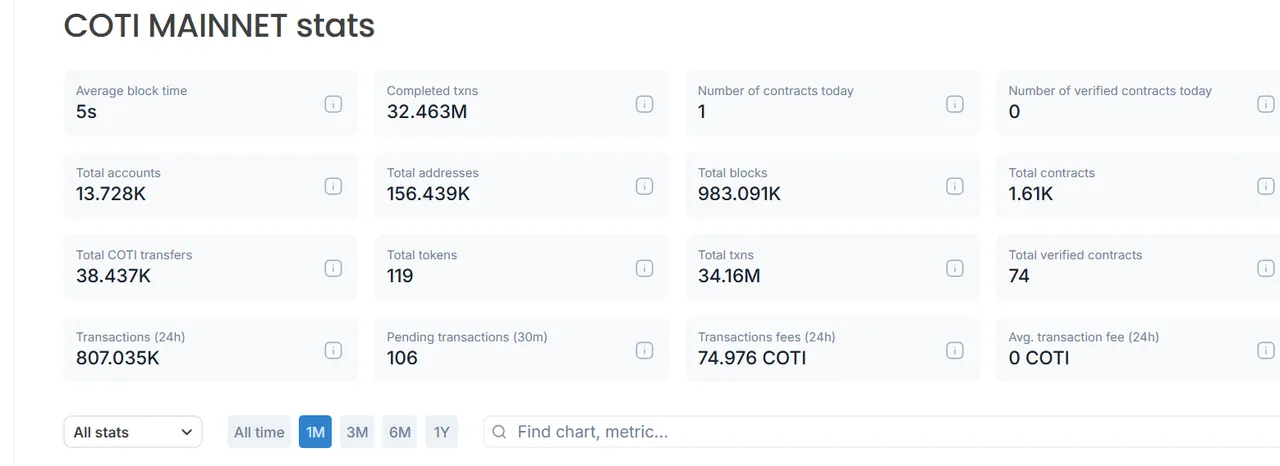The width and height of the screenshot is (1280, 466).
Task: Click the 983.091K total blocks value
Action: point(739,194)
